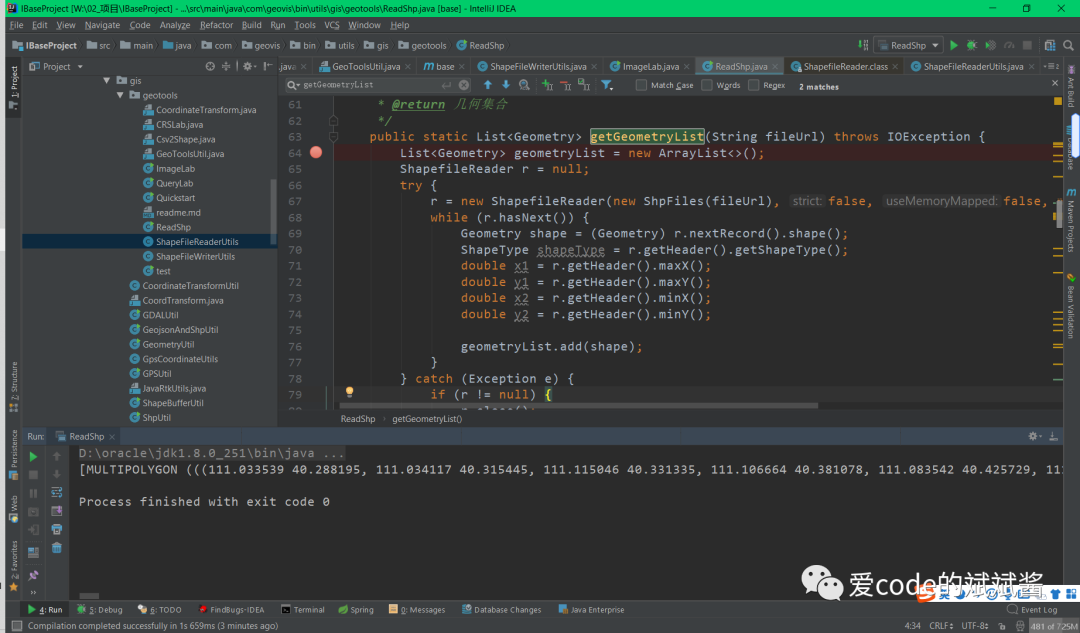Image resolution: width=1080 pixels, height=633 pixels.
Task: Open the 6: TODO tool window
Action: coord(160,610)
